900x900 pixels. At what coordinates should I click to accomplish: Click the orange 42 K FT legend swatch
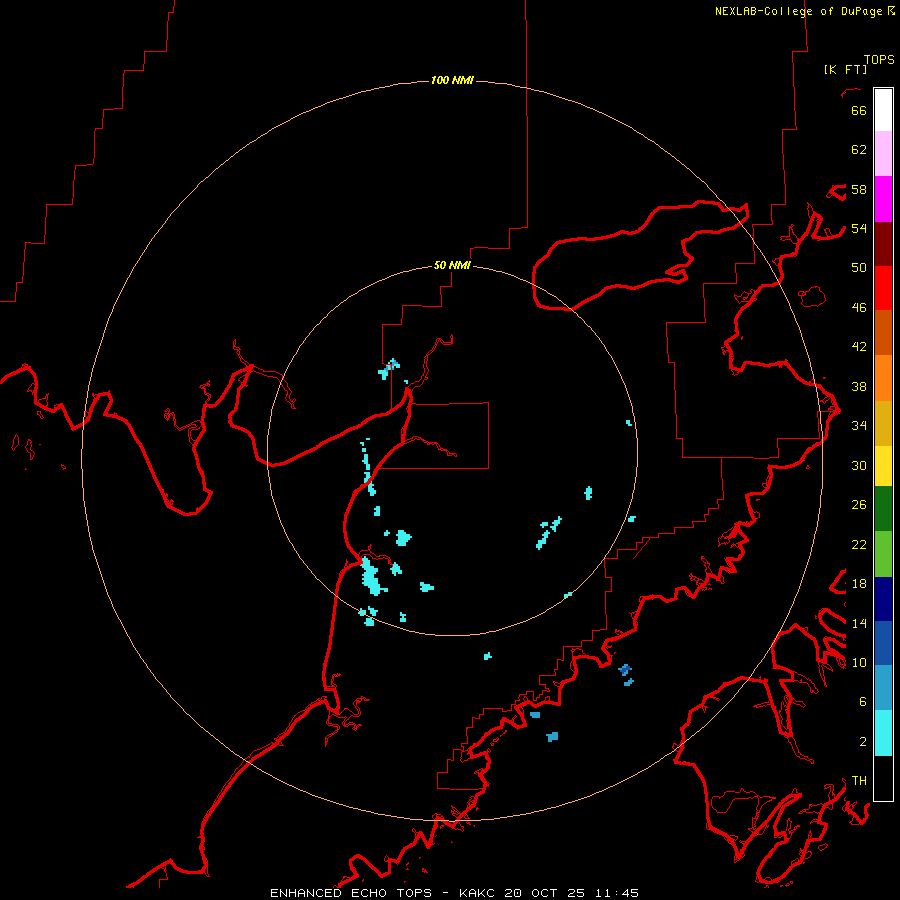[x=883, y=378]
